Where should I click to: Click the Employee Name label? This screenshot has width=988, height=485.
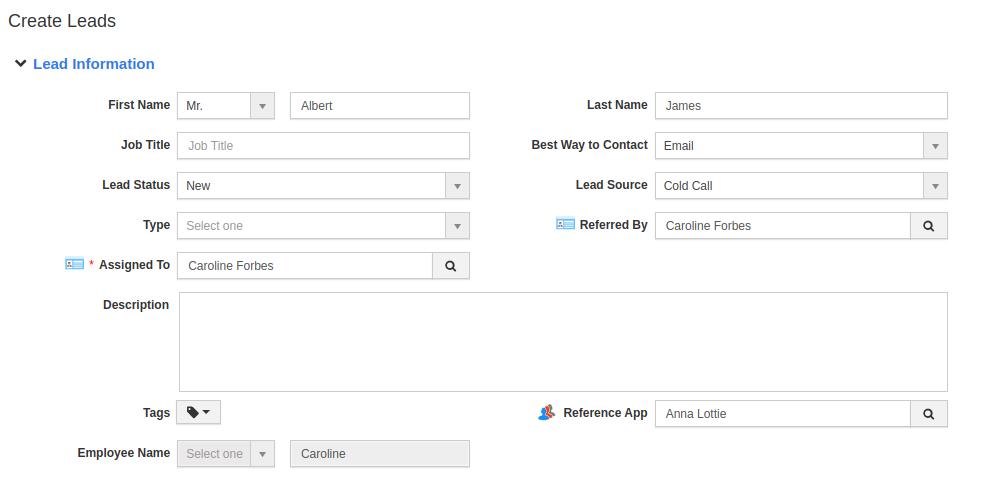click(x=124, y=453)
